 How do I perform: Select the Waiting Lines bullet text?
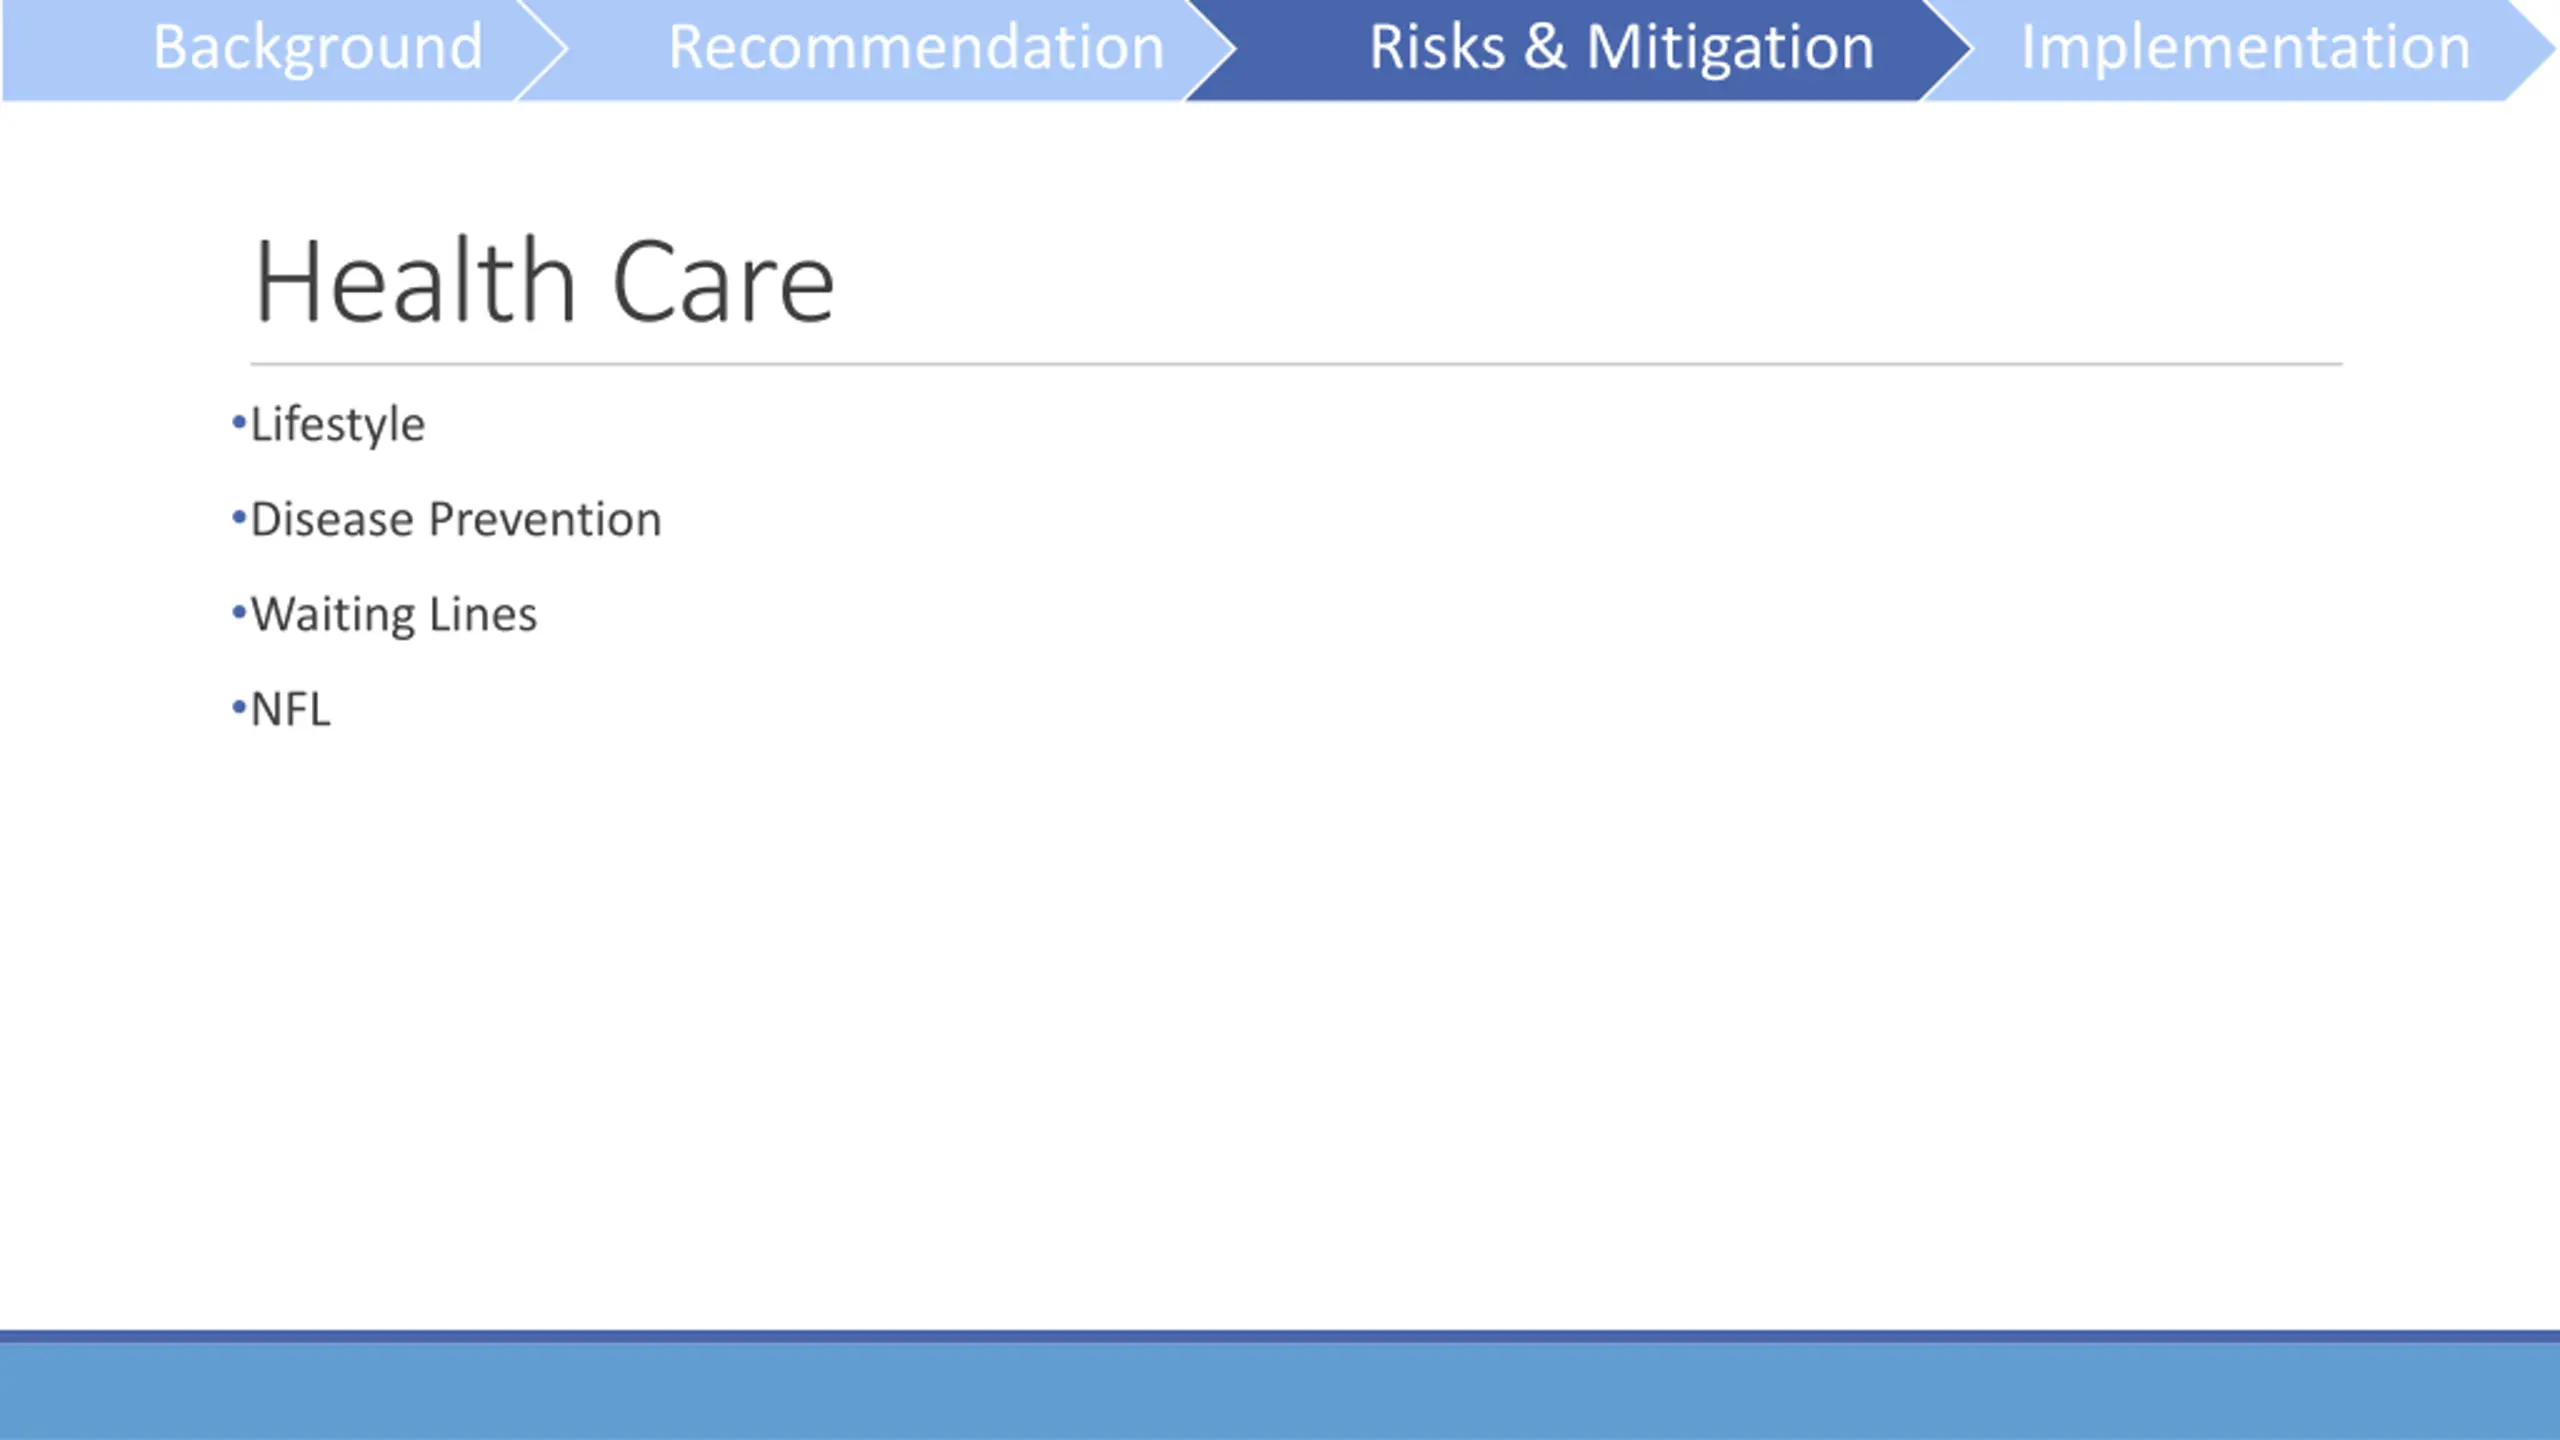(x=393, y=615)
